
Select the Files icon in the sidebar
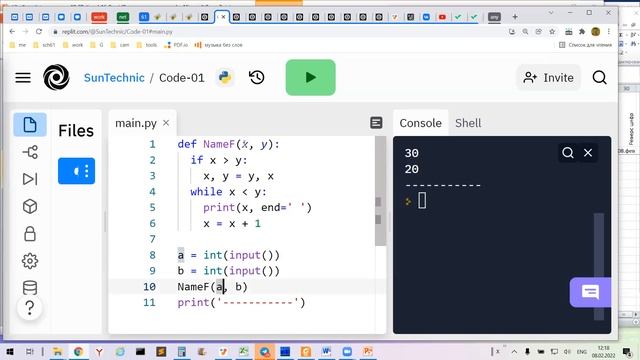[x=30, y=125]
